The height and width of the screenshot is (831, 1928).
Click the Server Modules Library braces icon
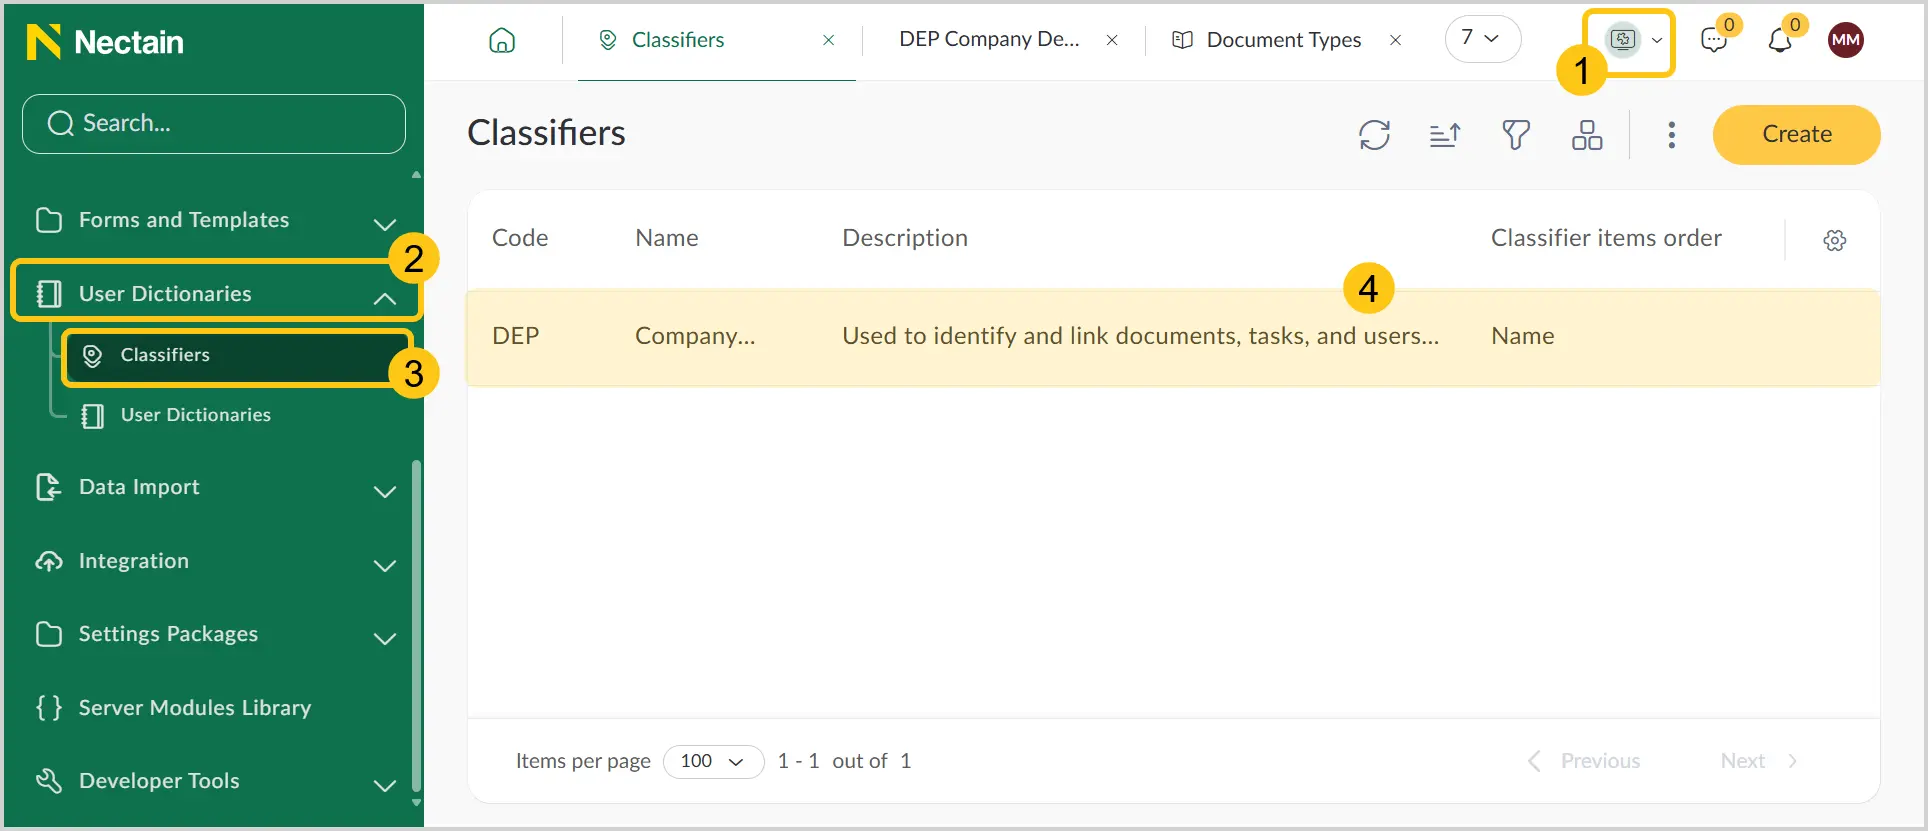click(x=48, y=708)
